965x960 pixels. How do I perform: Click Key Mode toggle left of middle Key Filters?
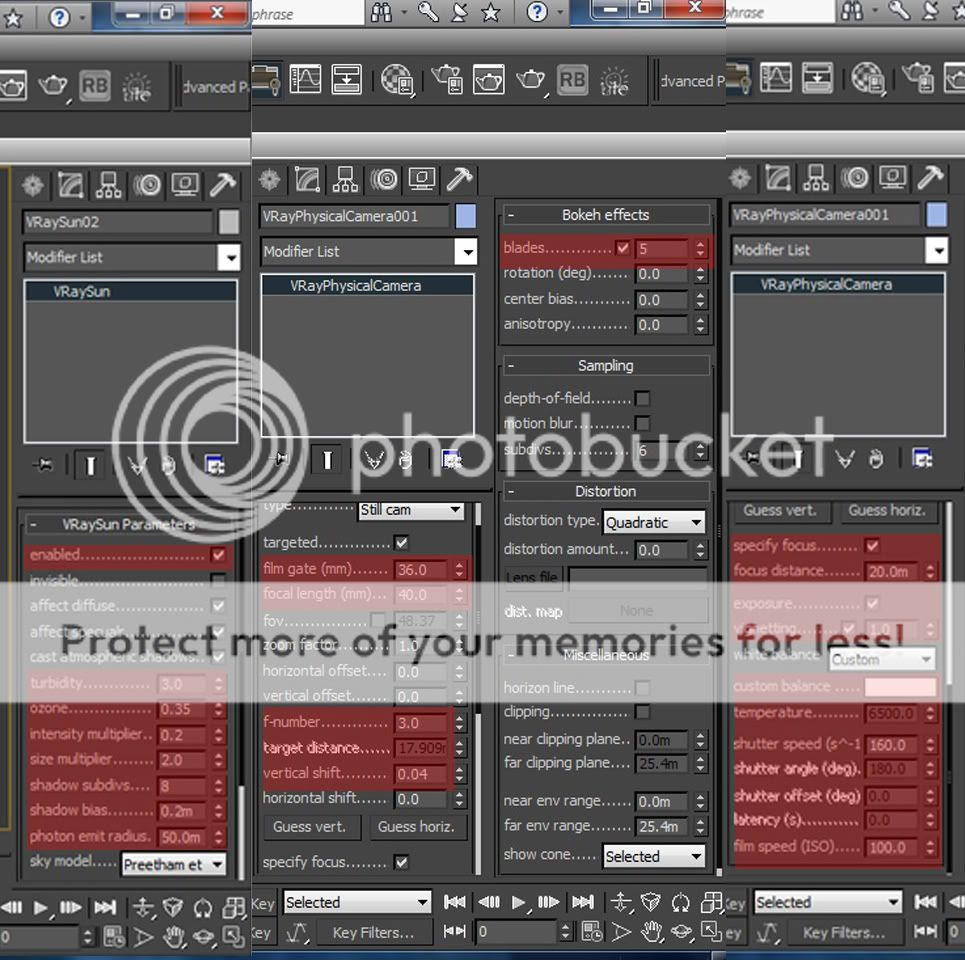455,932
